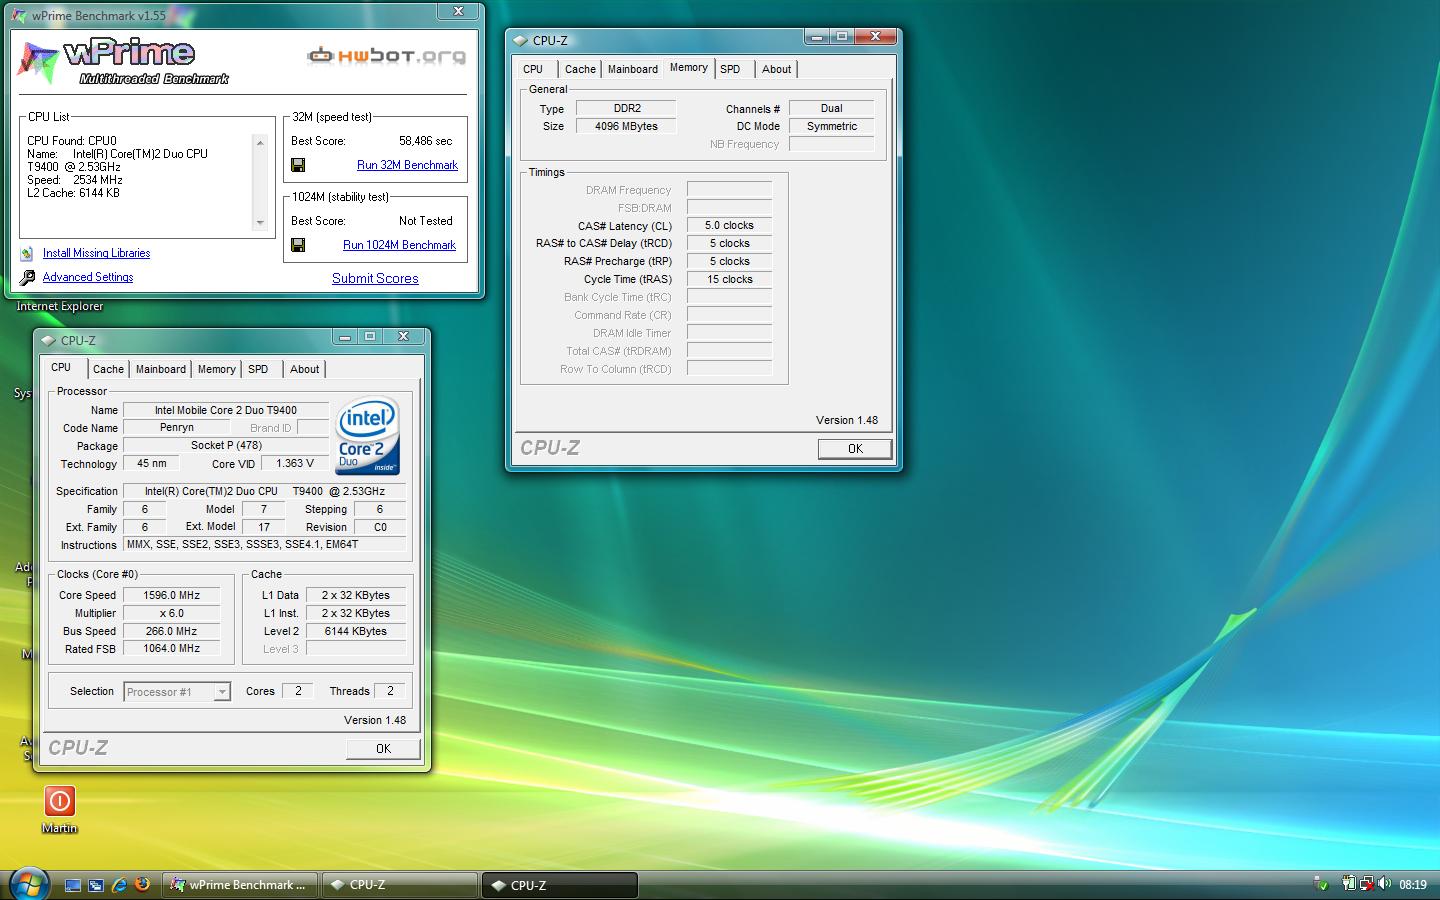Click the Safely Remove Hardware tray icon
1440x900 pixels.
tap(1322, 884)
